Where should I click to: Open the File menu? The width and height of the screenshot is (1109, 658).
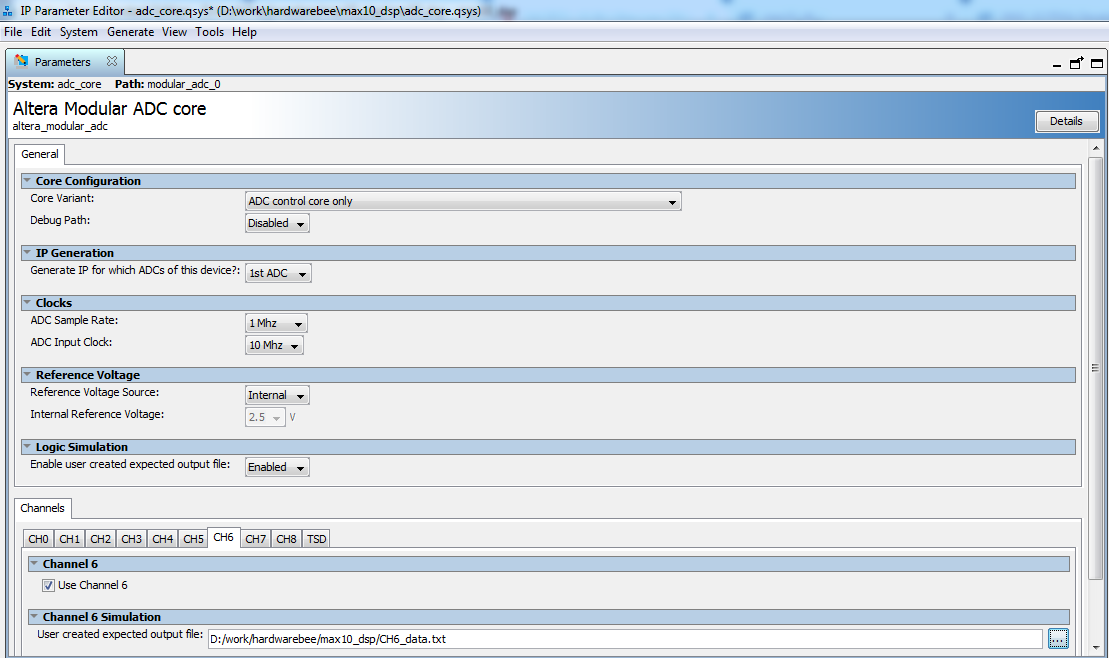pos(13,32)
